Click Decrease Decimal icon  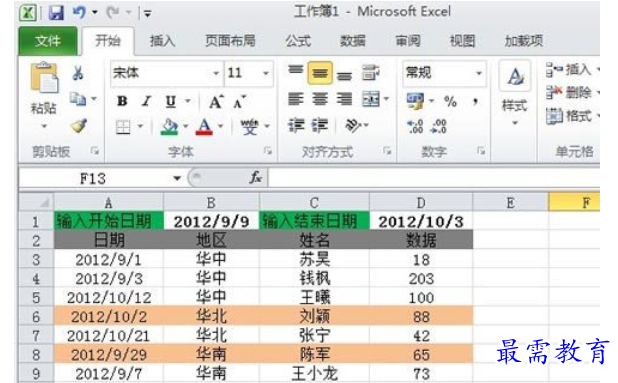(439, 126)
